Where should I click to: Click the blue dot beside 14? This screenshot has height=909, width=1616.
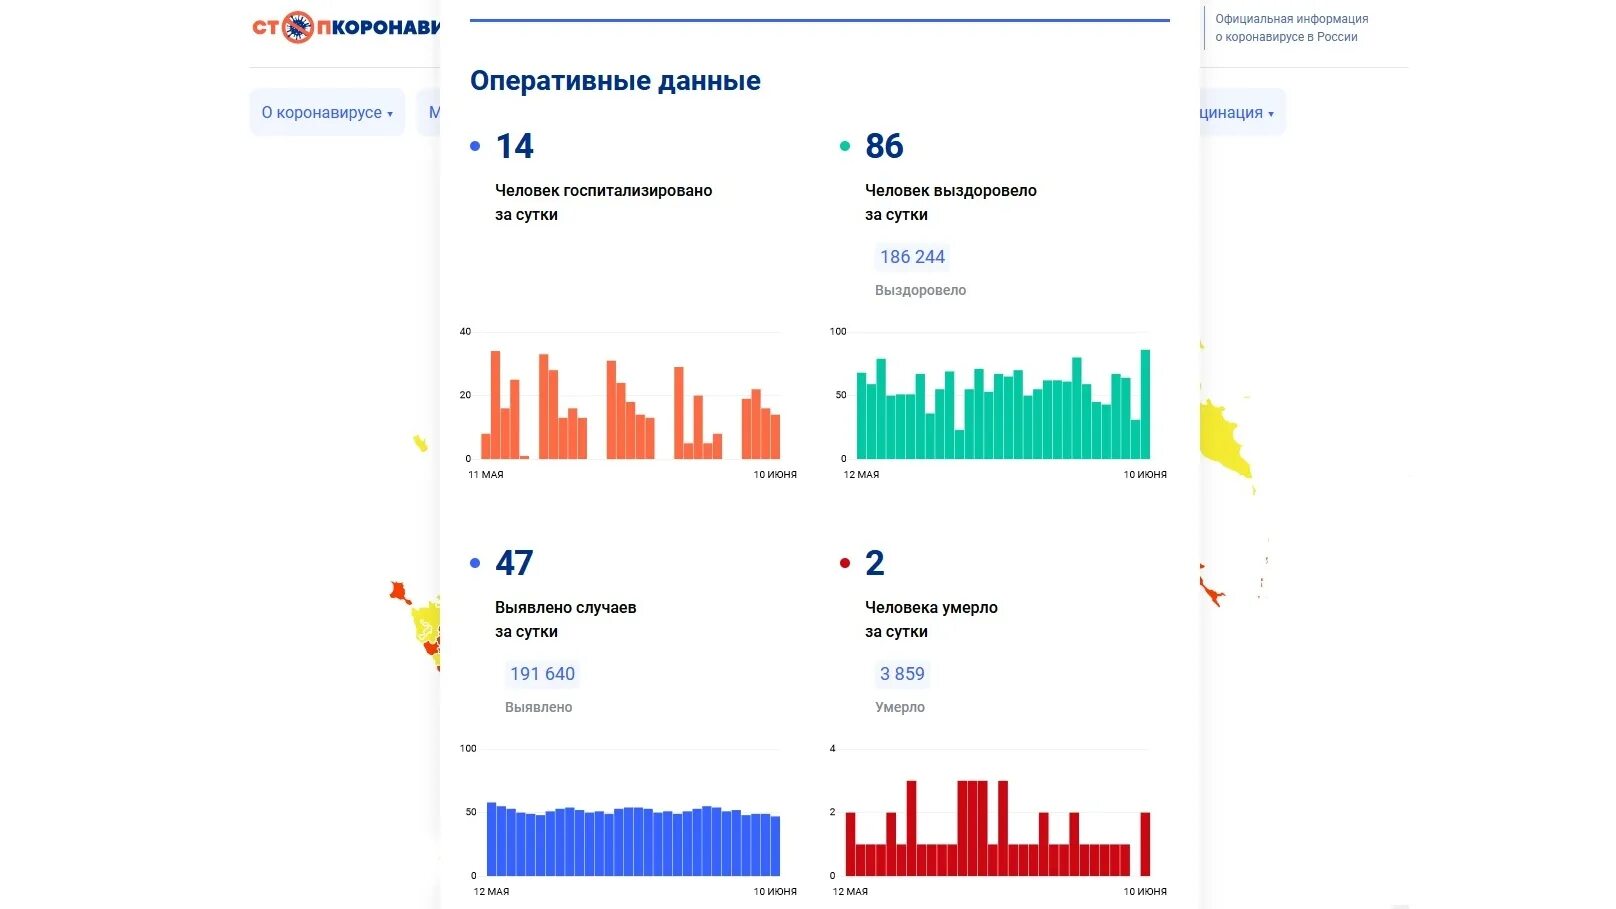[x=475, y=146]
